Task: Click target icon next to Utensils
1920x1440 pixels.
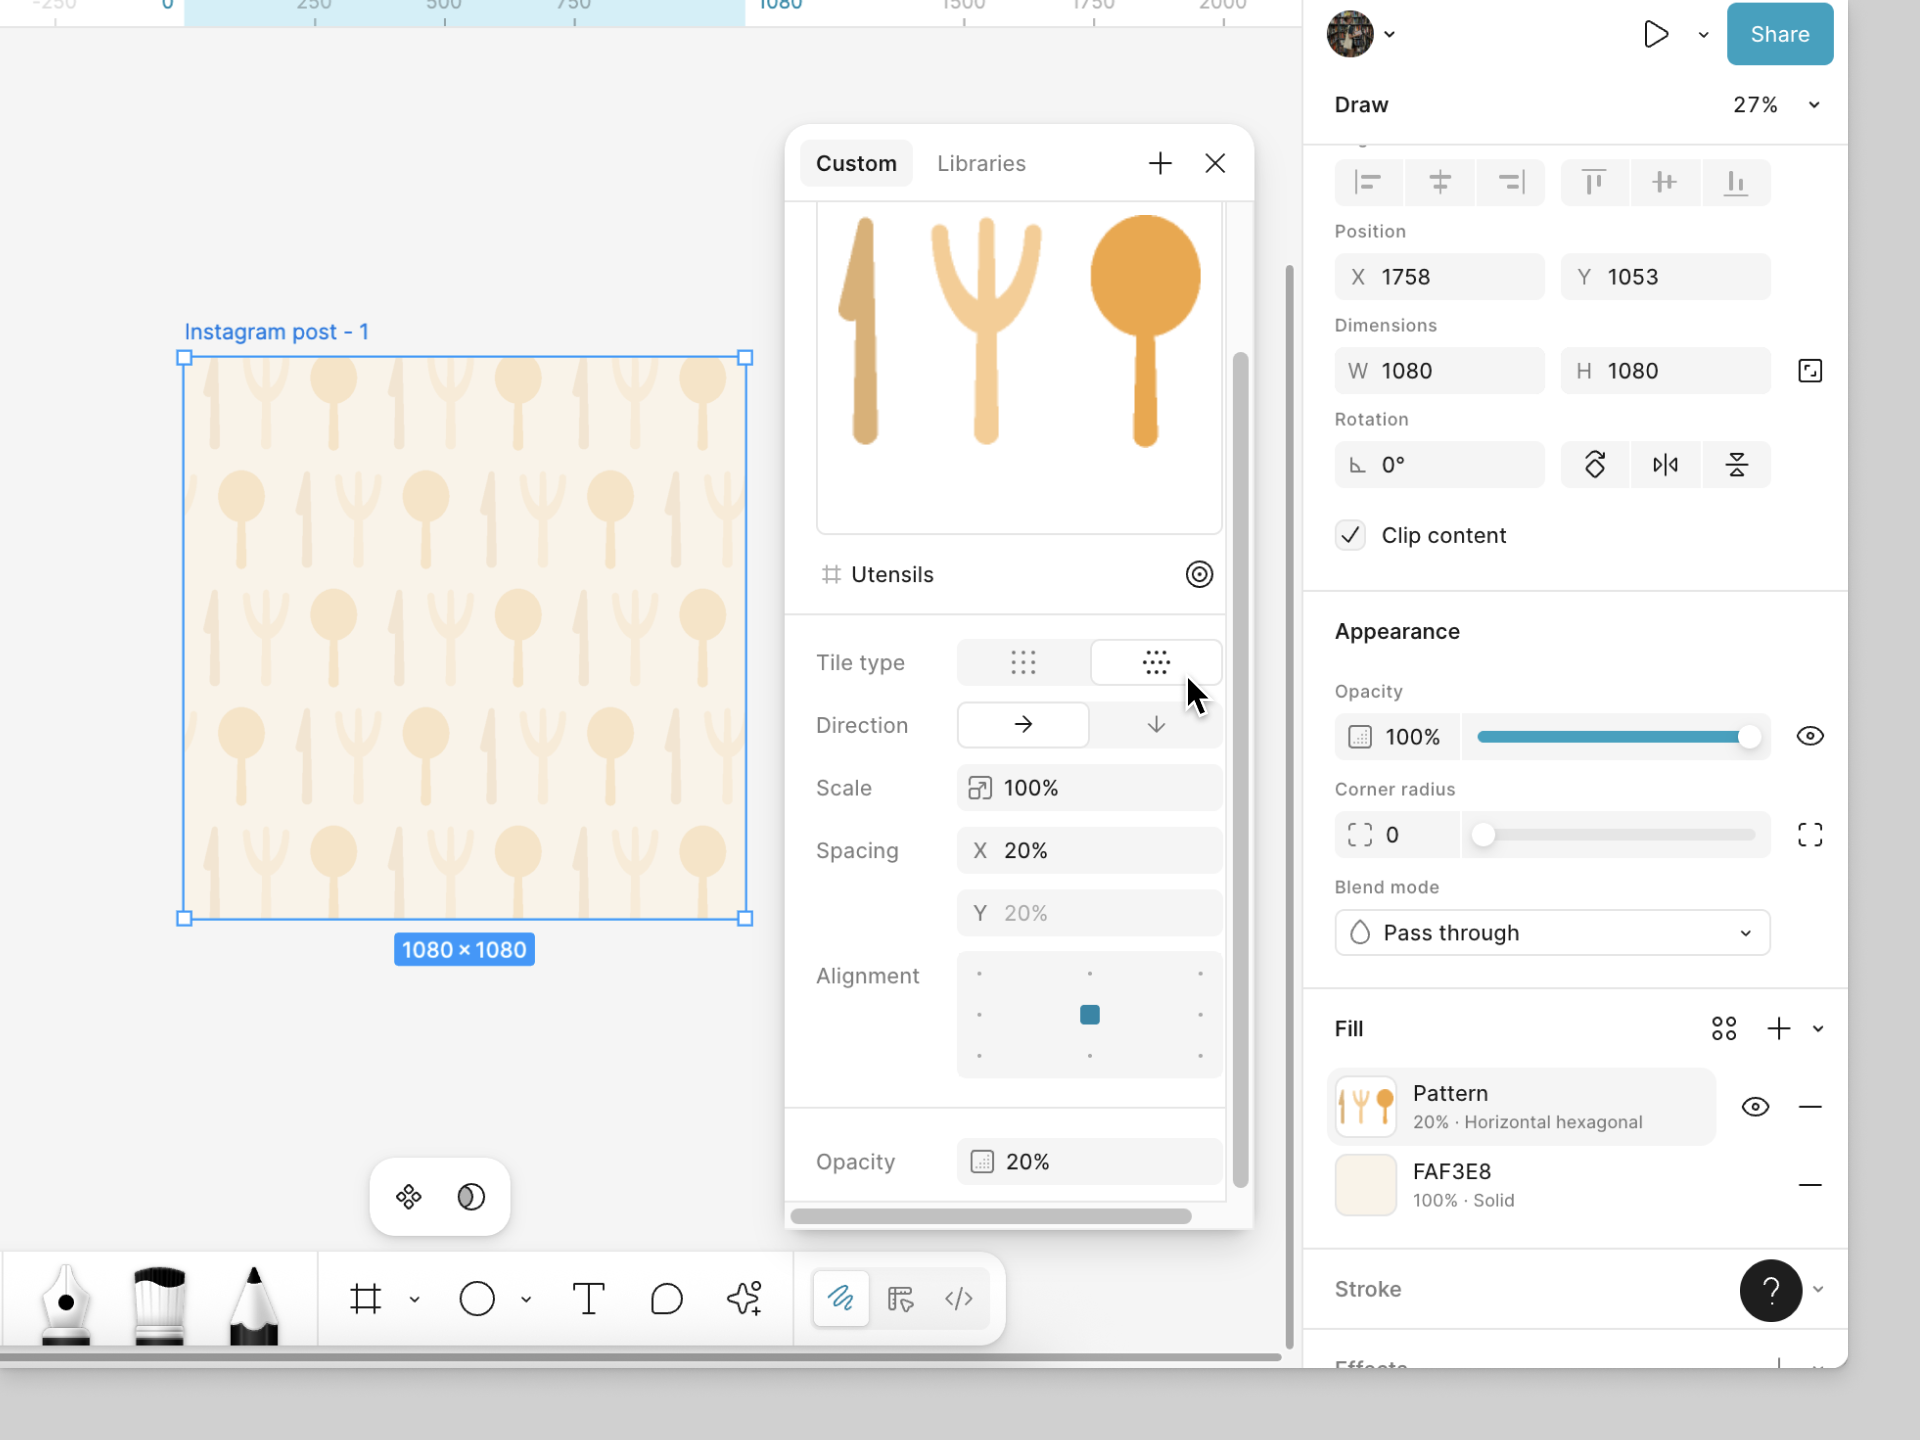Action: 1199,575
